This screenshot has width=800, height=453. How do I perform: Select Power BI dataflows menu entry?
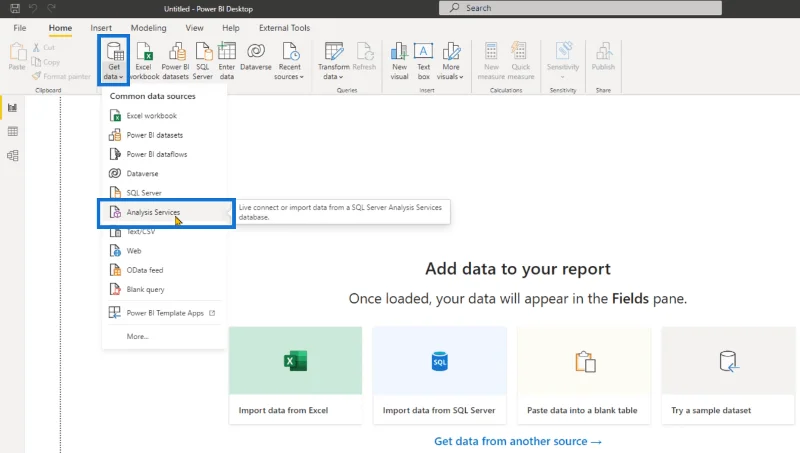163,154
